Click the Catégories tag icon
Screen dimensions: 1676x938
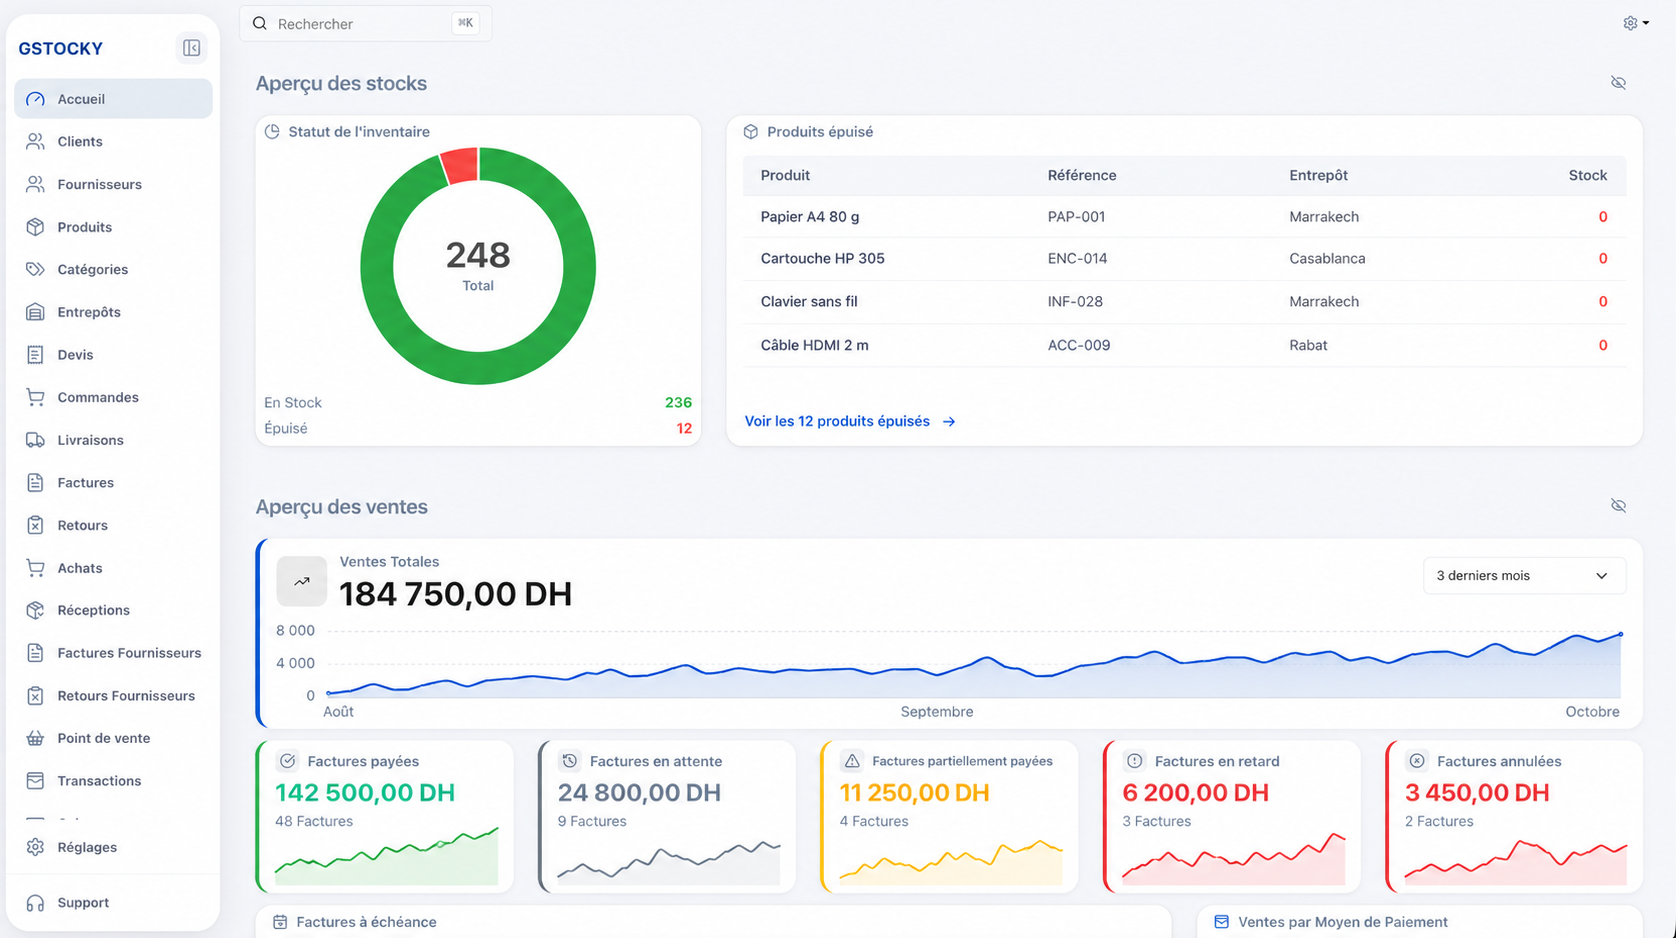click(x=35, y=269)
